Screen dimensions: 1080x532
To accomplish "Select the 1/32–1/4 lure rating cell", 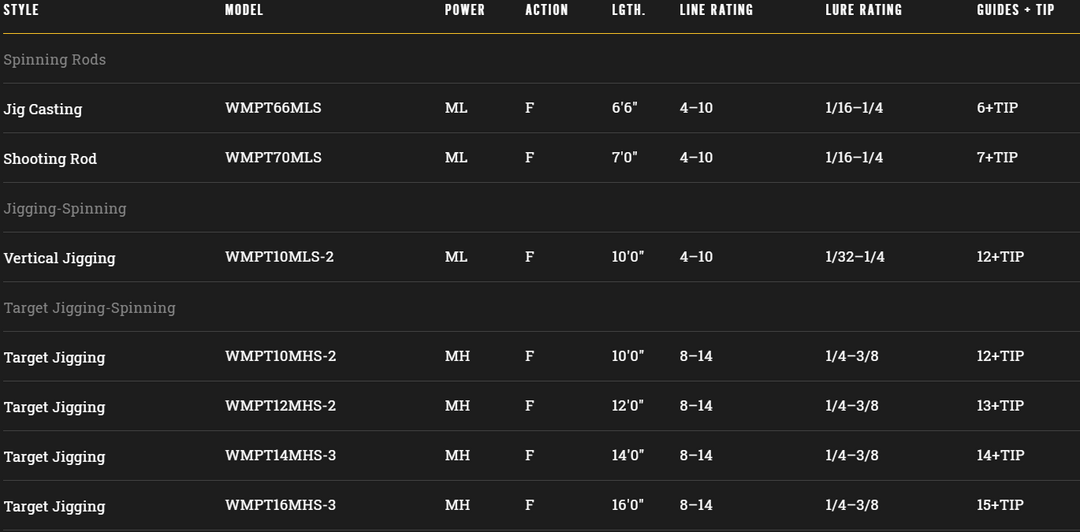I will [855, 257].
